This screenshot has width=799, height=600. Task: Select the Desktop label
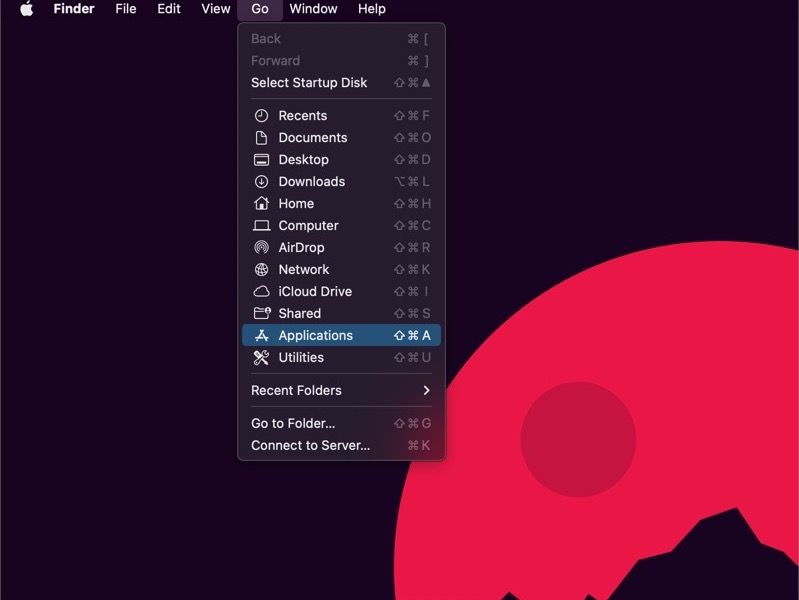point(304,160)
